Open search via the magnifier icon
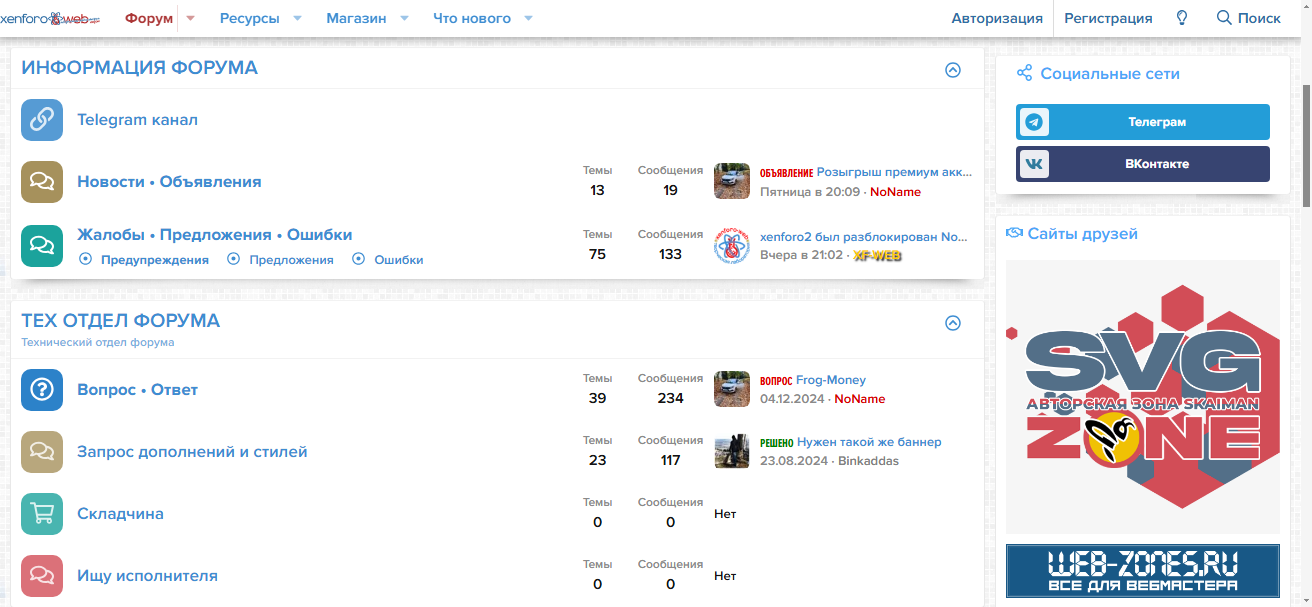 point(1224,18)
